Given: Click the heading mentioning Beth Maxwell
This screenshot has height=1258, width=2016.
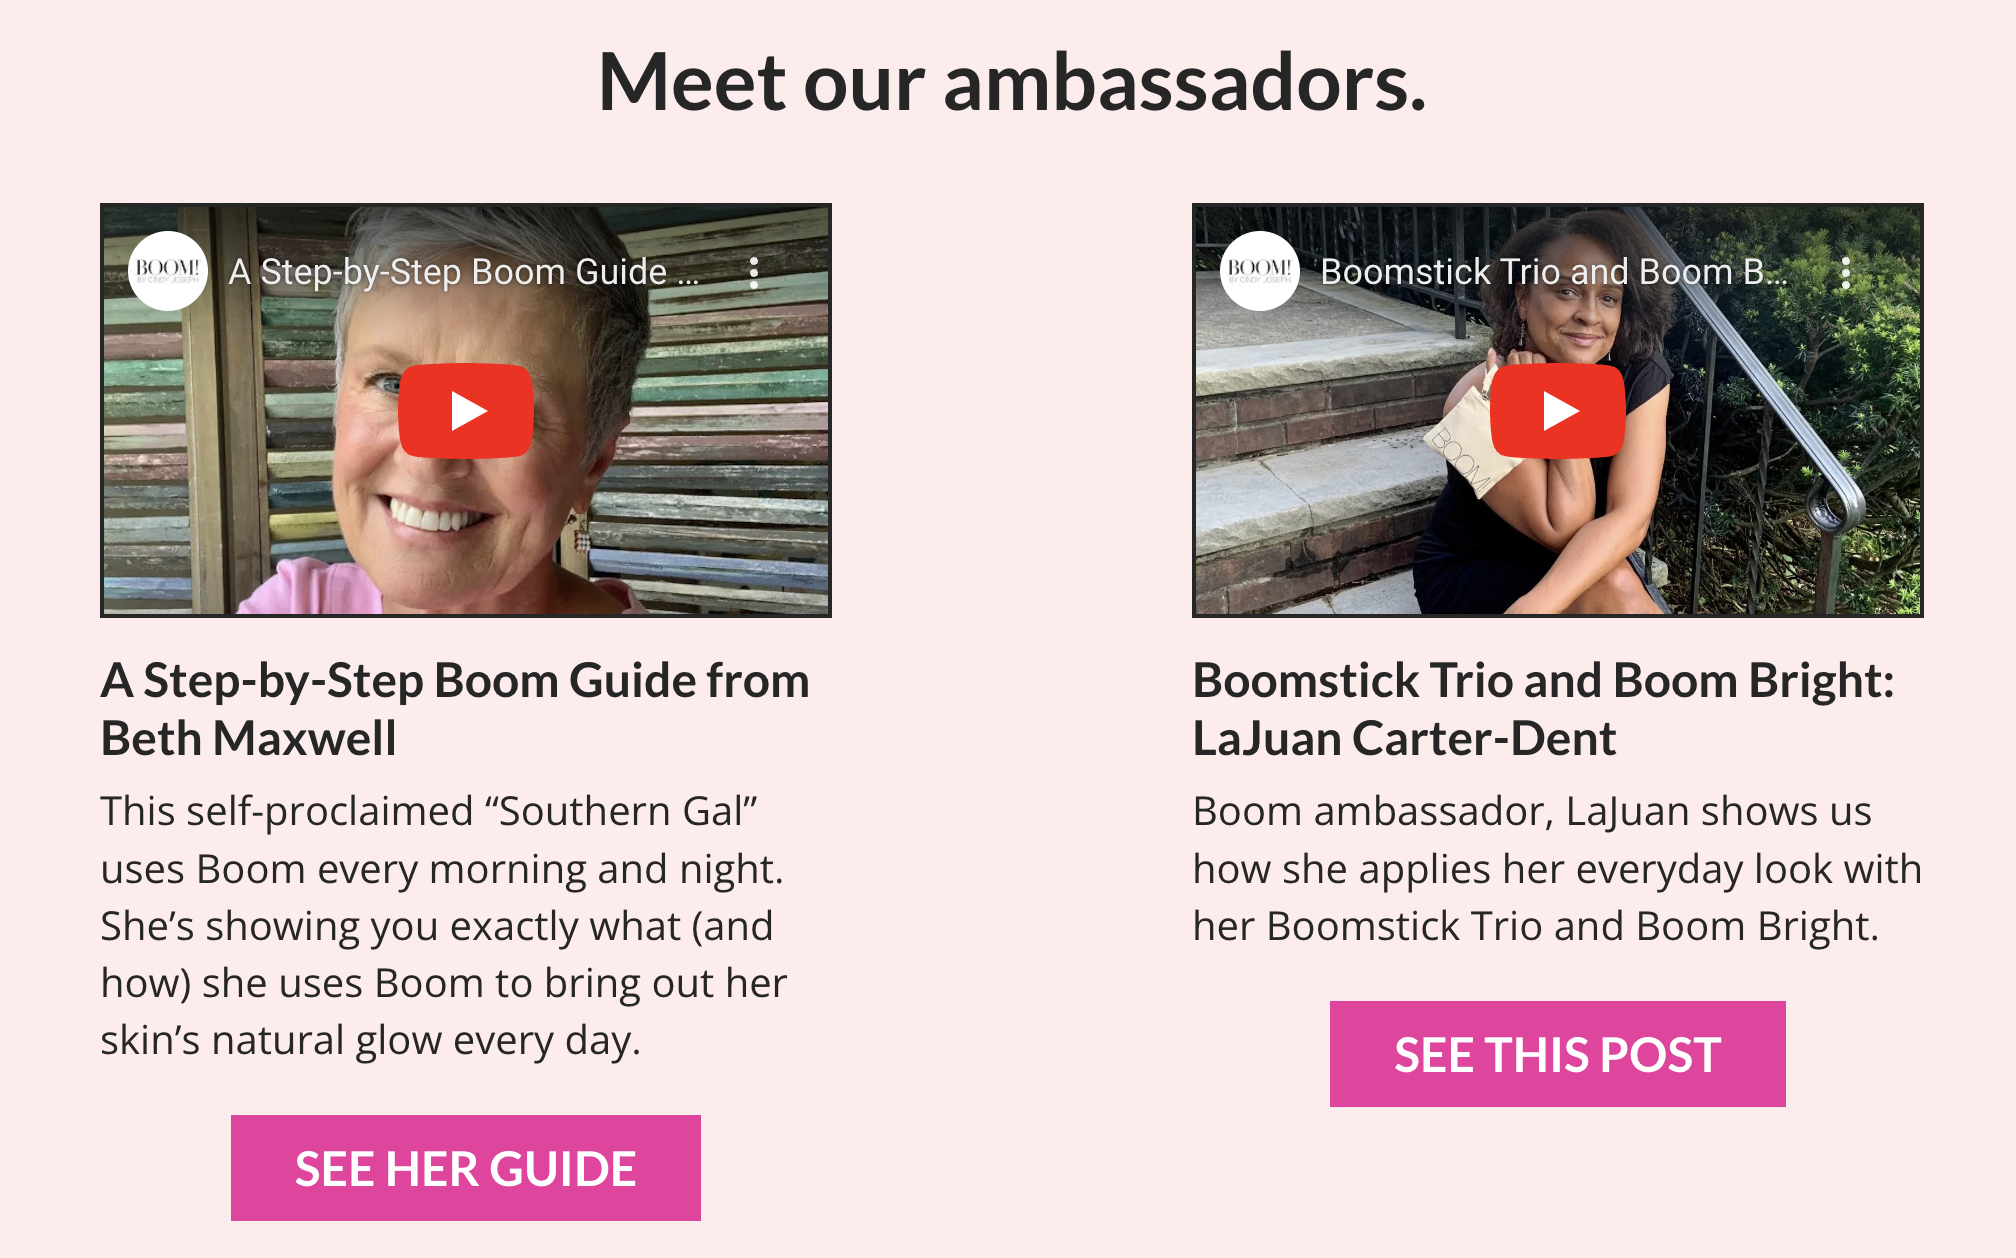Looking at the screenshot, I should [455, 709].
